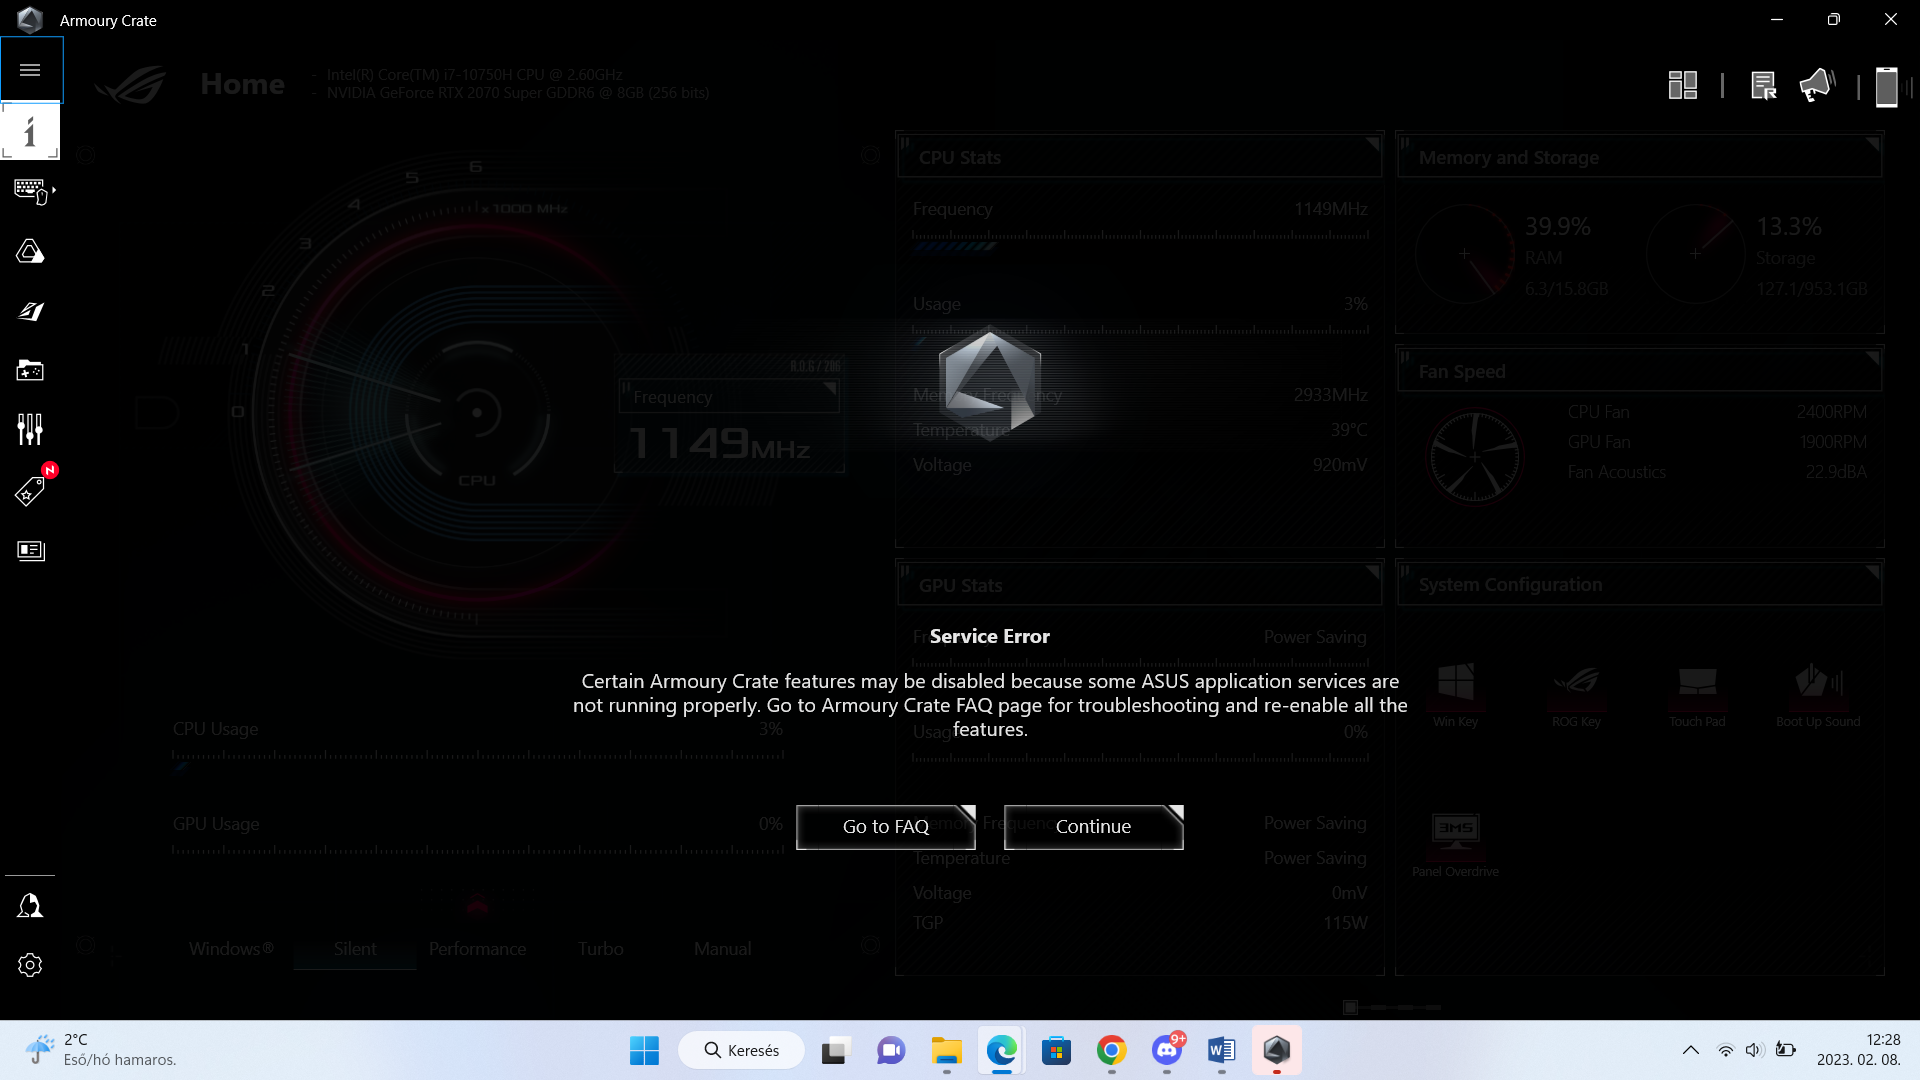Open File Explorer from taskbar
1920x1080 pixels.
(x=946, y=1050)
